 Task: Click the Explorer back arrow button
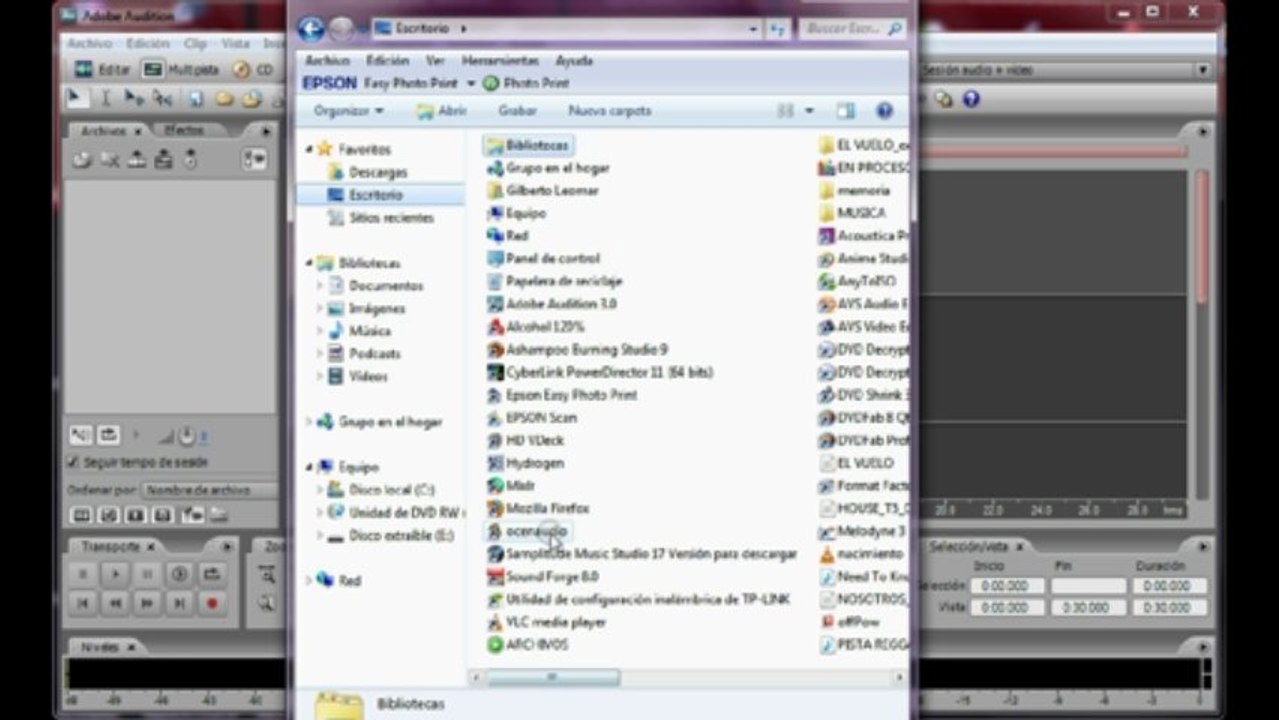coord(311,29)
